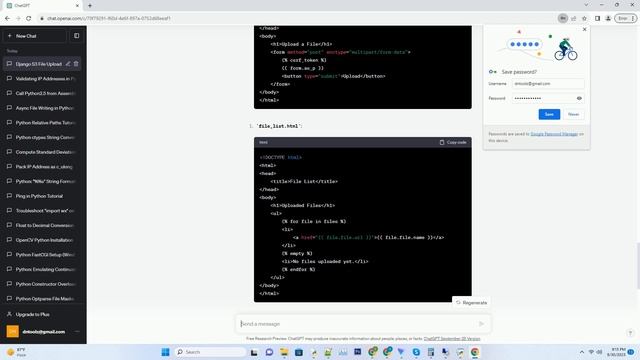Open Google Password Manager link
The image size is (640, 360).
(x=554, y=134)
